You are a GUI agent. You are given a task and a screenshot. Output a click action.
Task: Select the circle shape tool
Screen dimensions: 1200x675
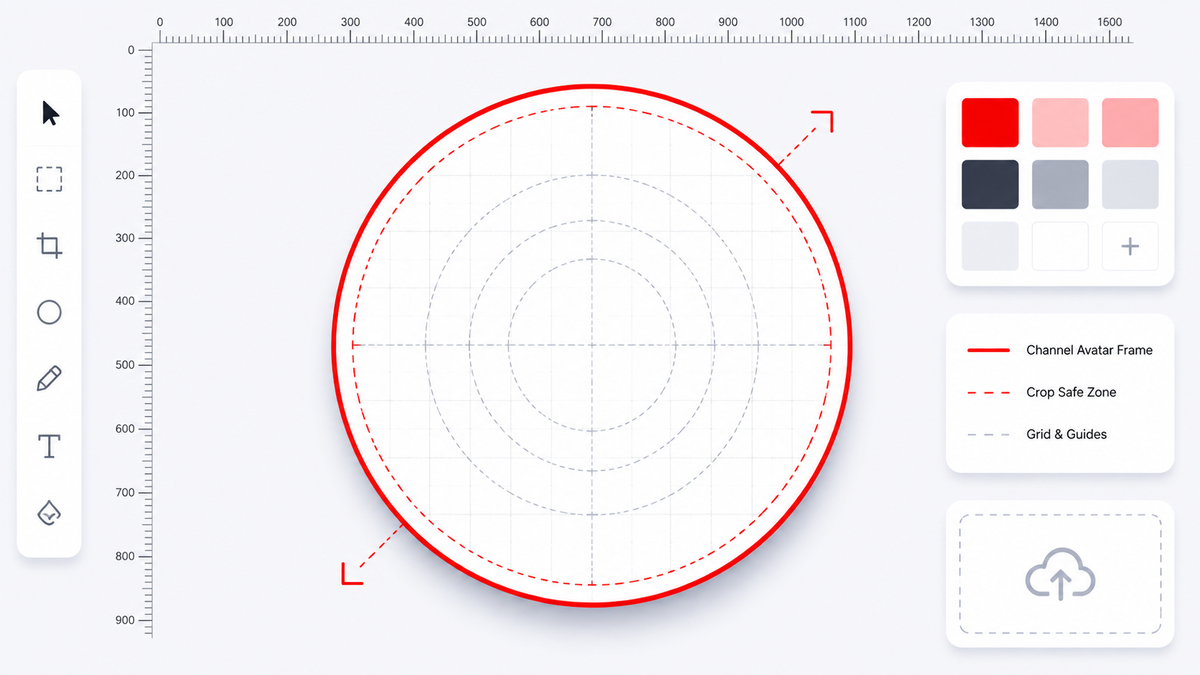pyautogui.click(x=49, y=312)
